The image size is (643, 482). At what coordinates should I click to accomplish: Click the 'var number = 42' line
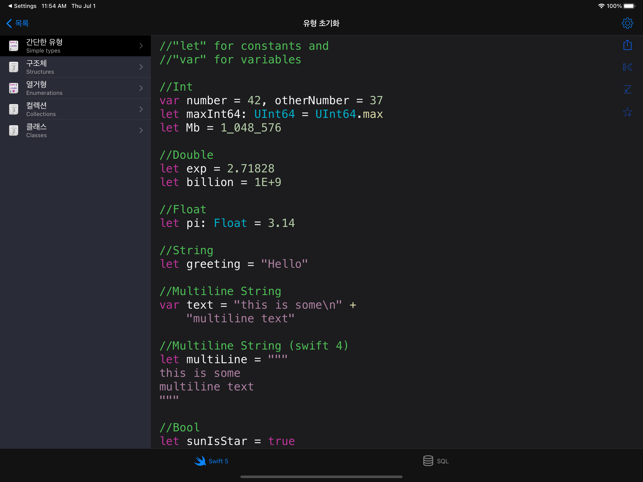click(x=271, y=100)
